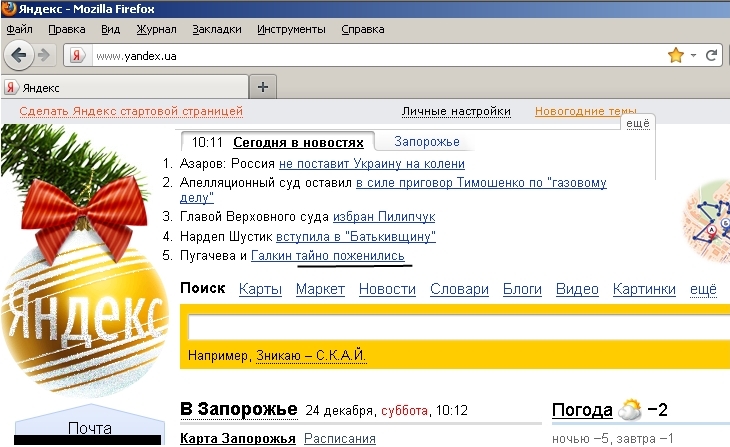Open the Файл menu
This screenshot has height=447, width=730.
(x=19, y=29)
